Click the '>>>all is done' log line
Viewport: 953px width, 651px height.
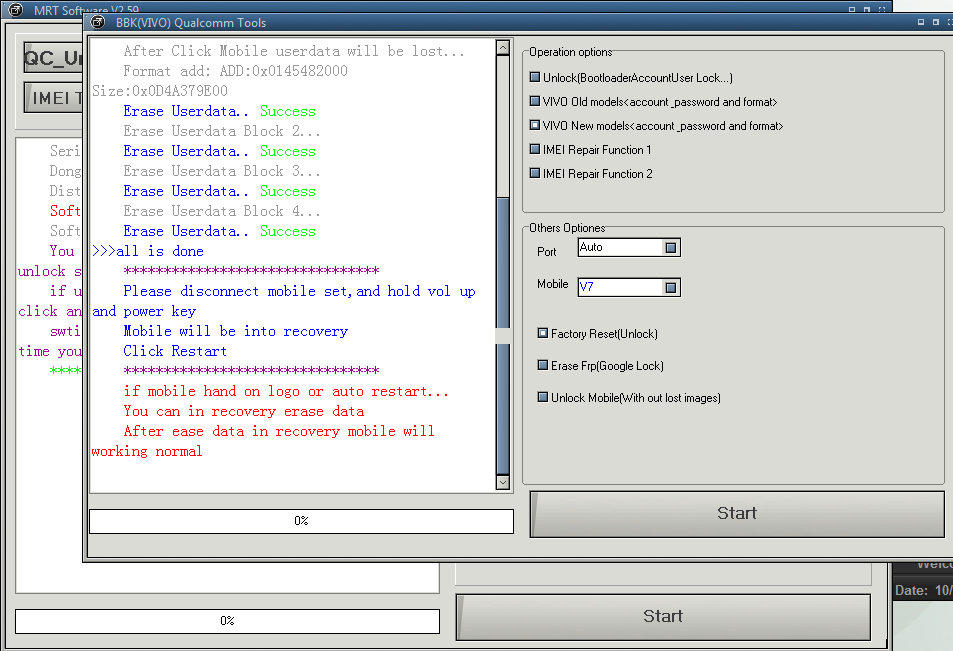pyautogui.click(x=148, y=251)
